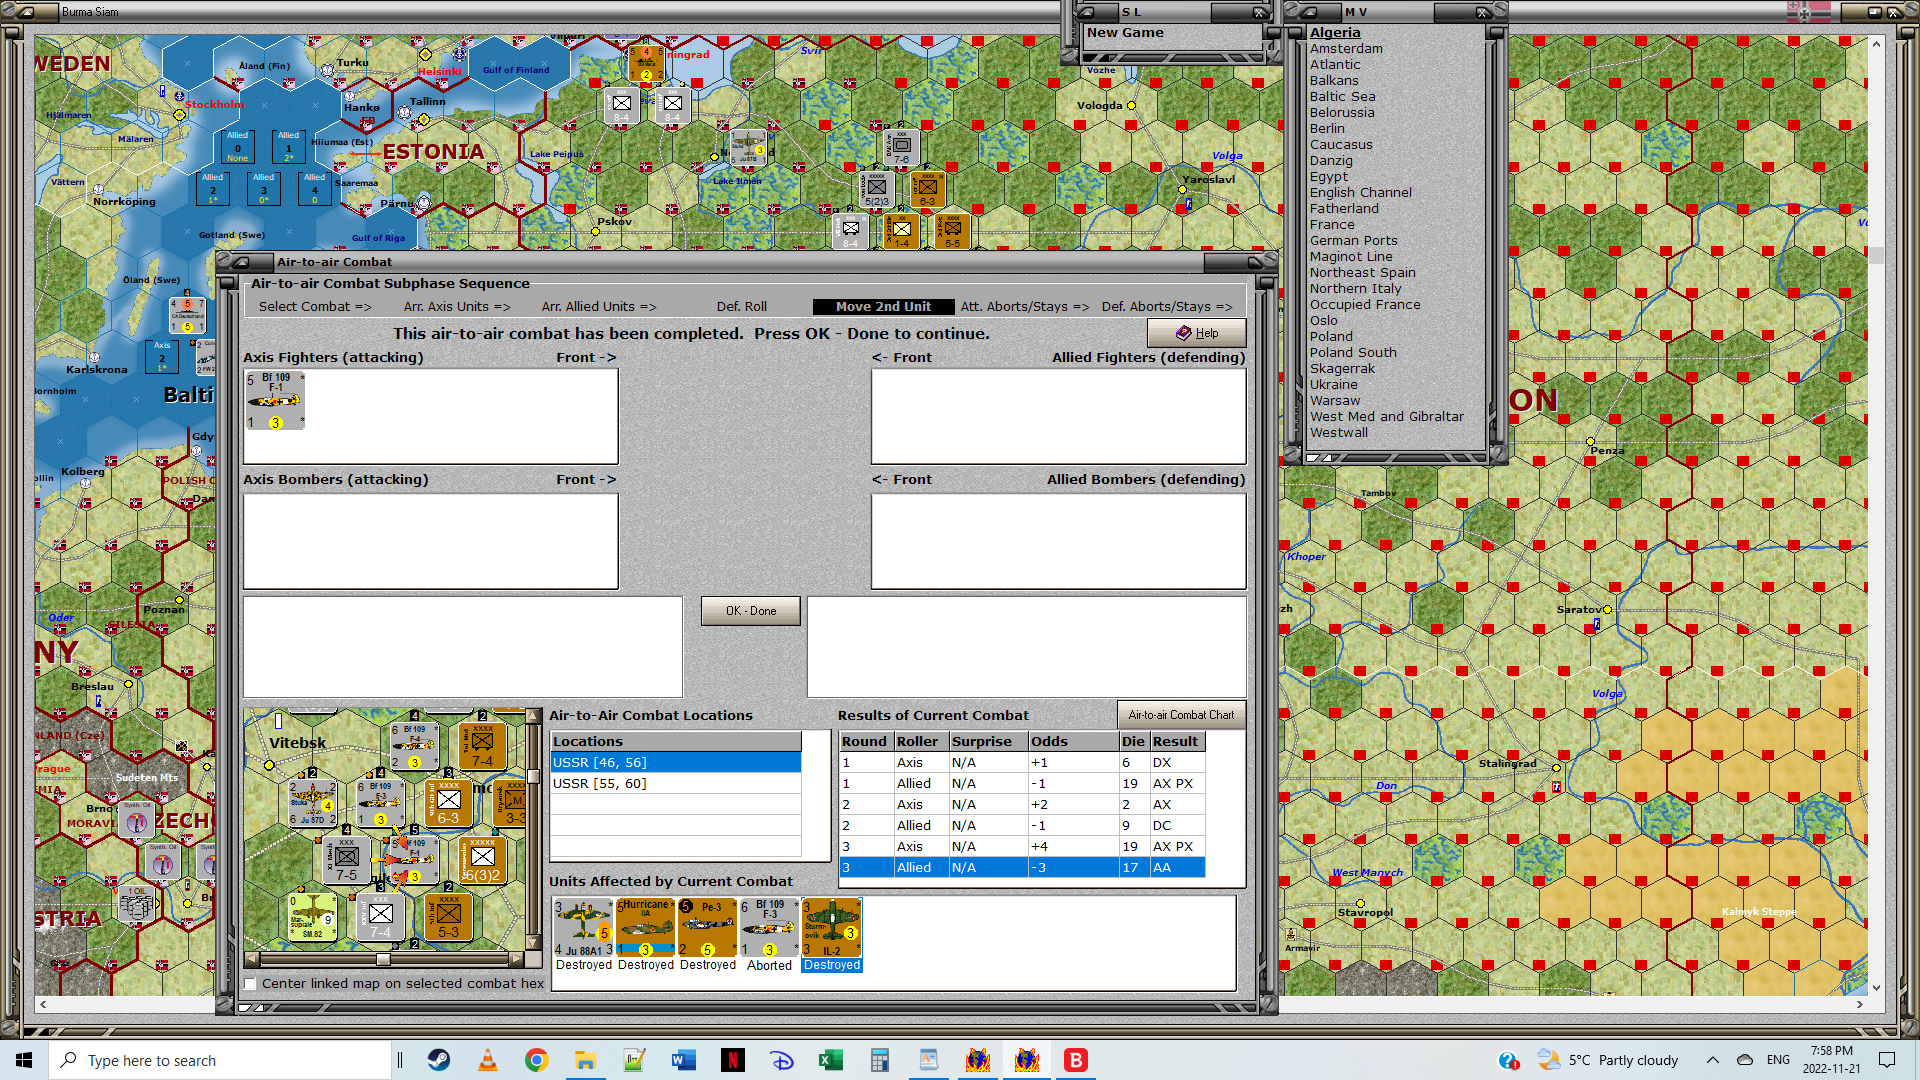Click the Steam icon in the taskbar
The width and height of the screenshot is (1920, 1080).
pyautogui.click(x=439, y=1060)
